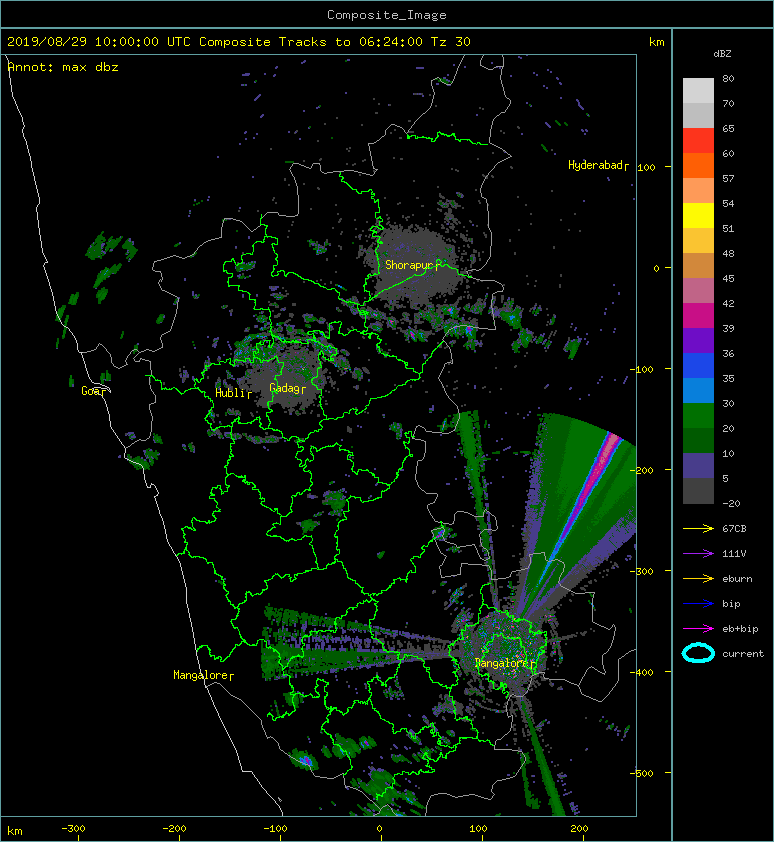Click the blue bip arrow legend icon
774x842 pixels.
[x=698, y=604]
